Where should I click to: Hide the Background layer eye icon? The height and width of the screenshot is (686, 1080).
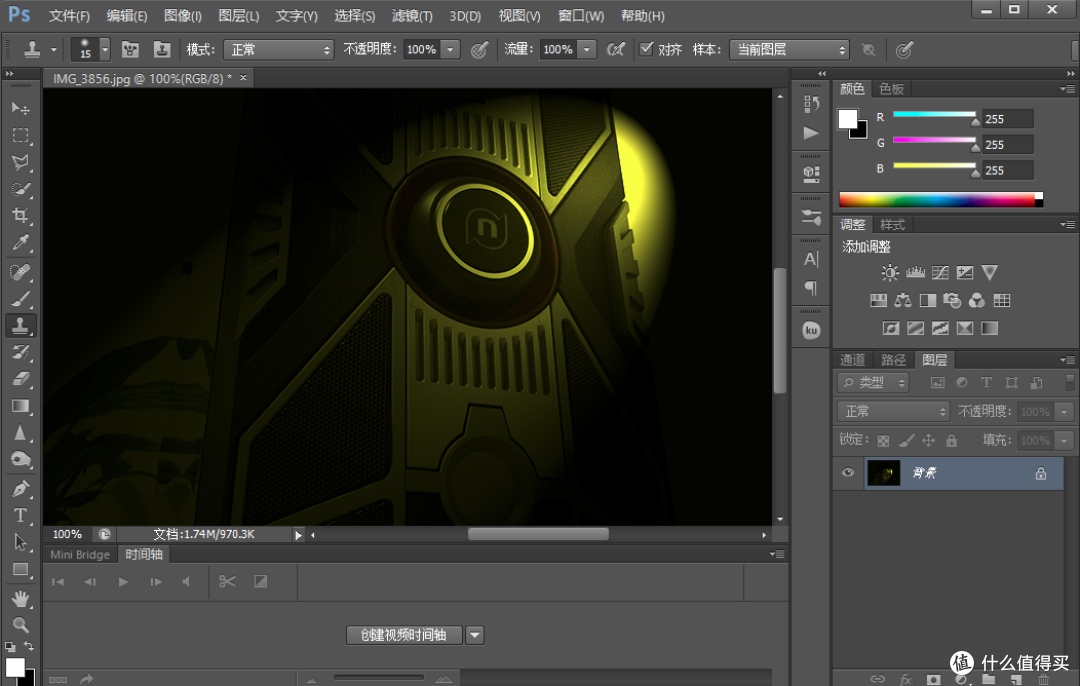coord(848,472)
